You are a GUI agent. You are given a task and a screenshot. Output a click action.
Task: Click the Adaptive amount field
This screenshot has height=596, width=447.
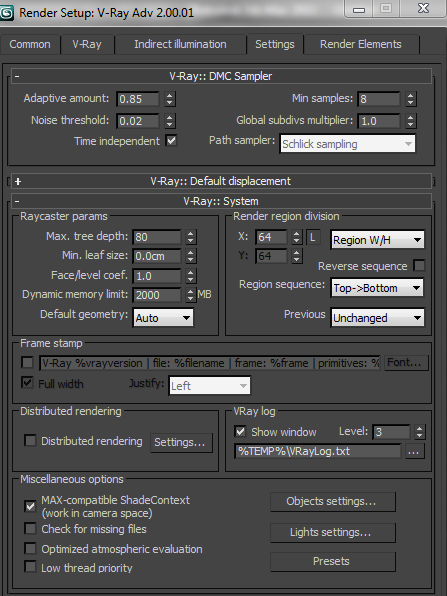138,99
